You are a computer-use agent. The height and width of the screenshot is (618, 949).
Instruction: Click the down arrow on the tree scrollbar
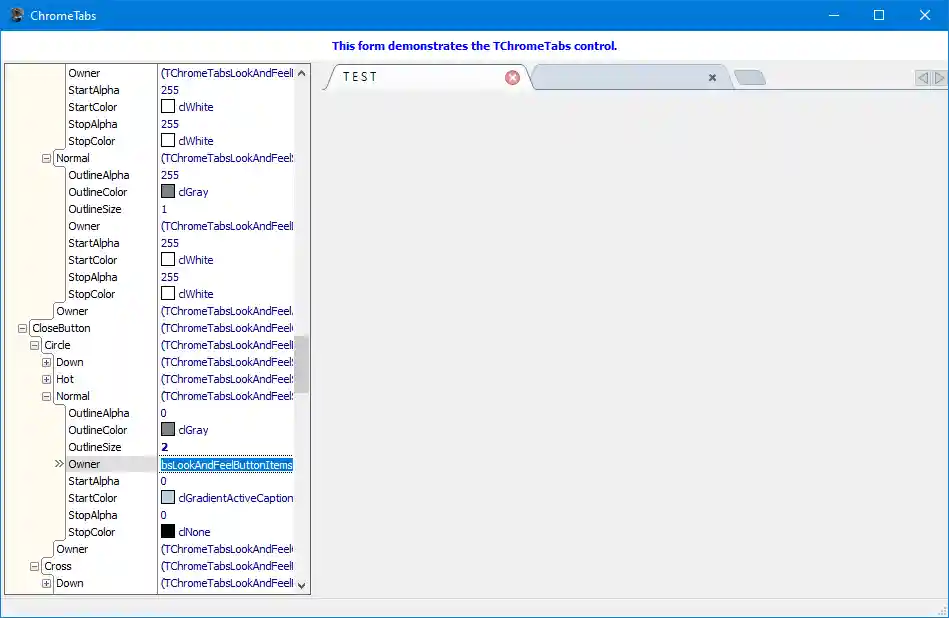point(301,584)
